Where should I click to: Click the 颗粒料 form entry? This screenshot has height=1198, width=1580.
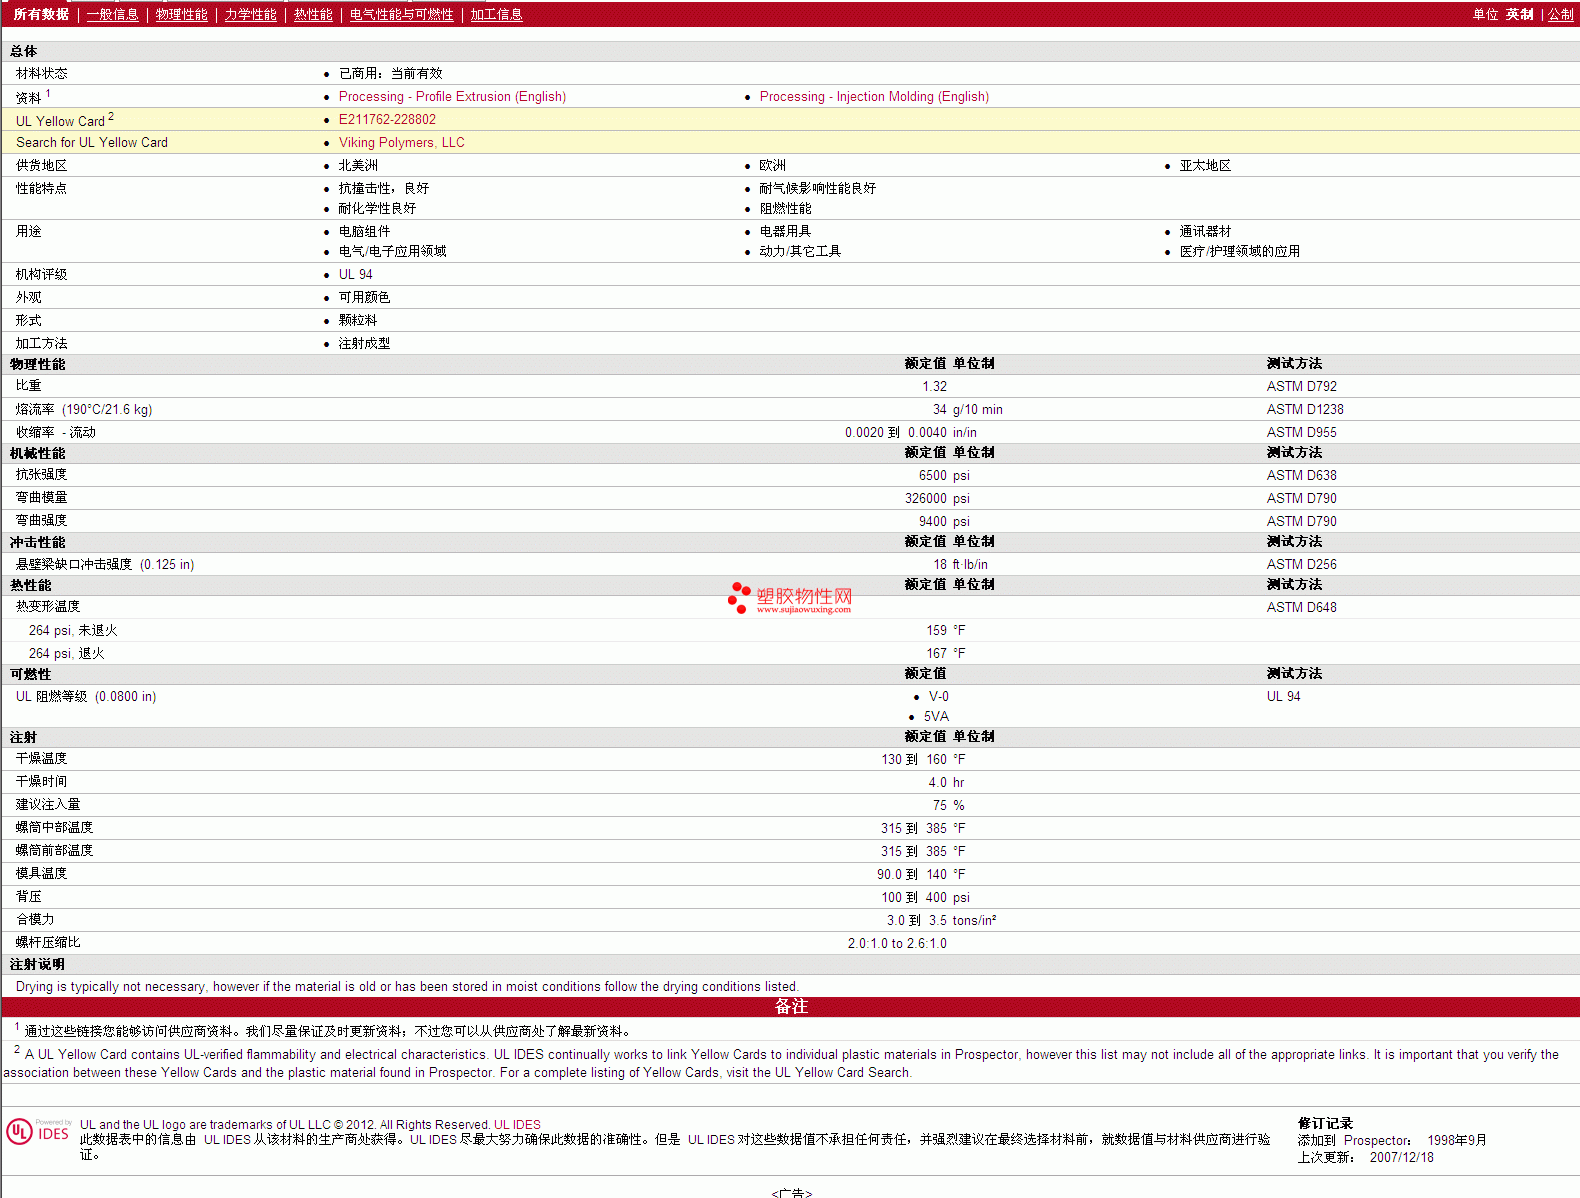click(x=358, y=320)
